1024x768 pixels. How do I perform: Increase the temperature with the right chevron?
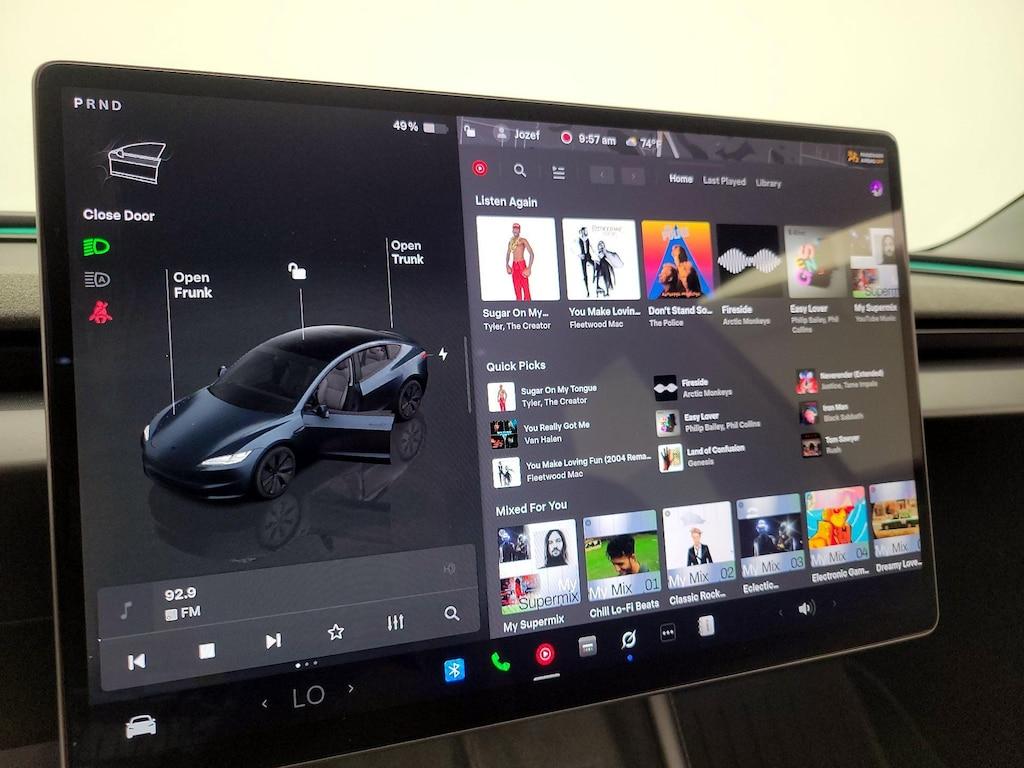[351, 689]
